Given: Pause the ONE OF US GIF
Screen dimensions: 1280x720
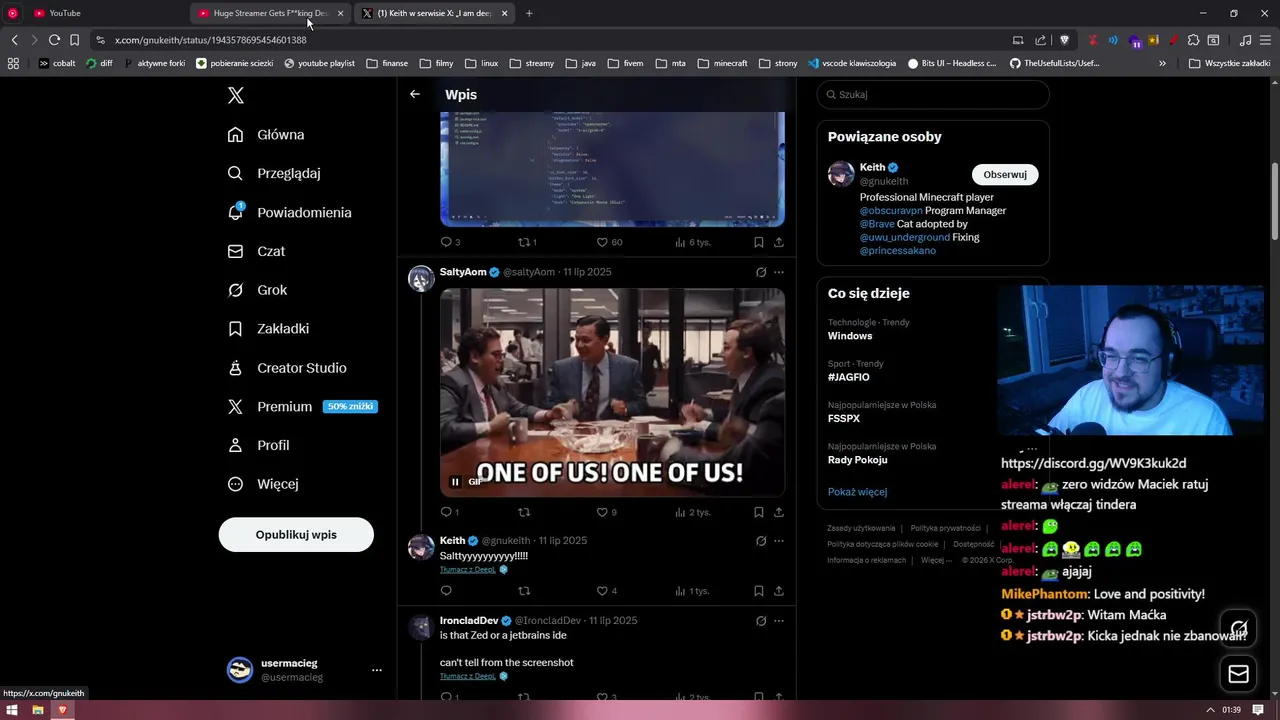Looking at the screenshot, I should pyautogui.click(x=455, y=482).
